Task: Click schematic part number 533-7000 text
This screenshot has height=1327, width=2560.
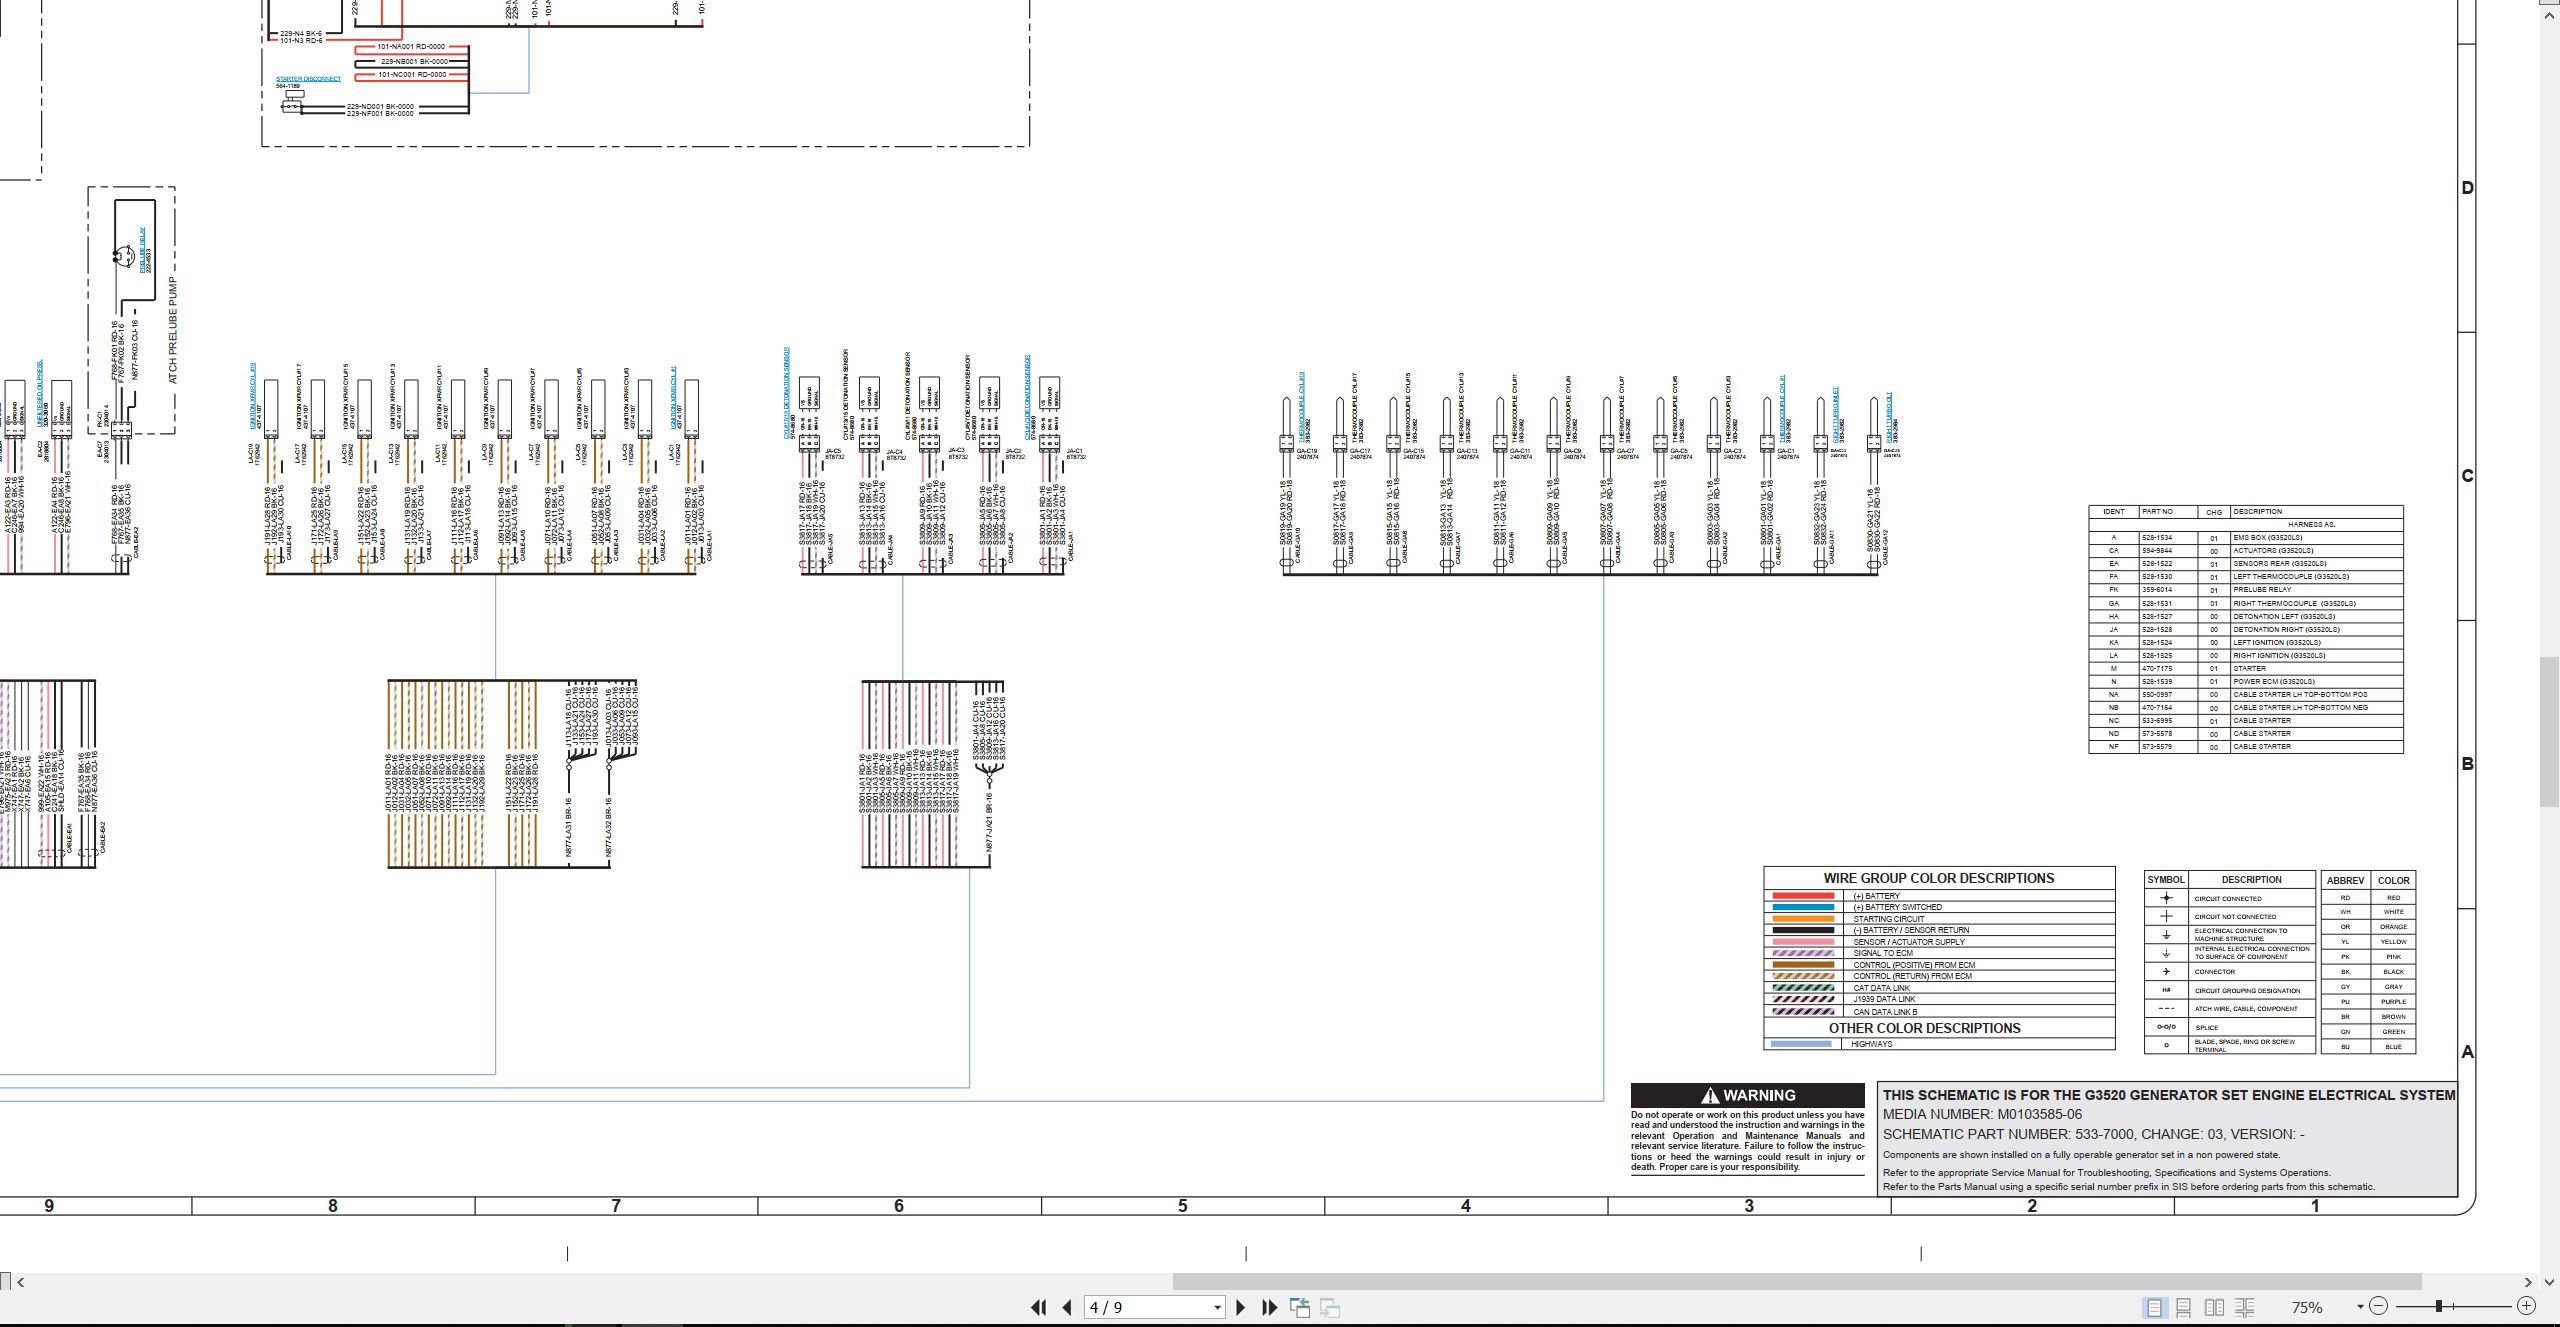Action: pyautogui.click(x=2094, y=1134)
